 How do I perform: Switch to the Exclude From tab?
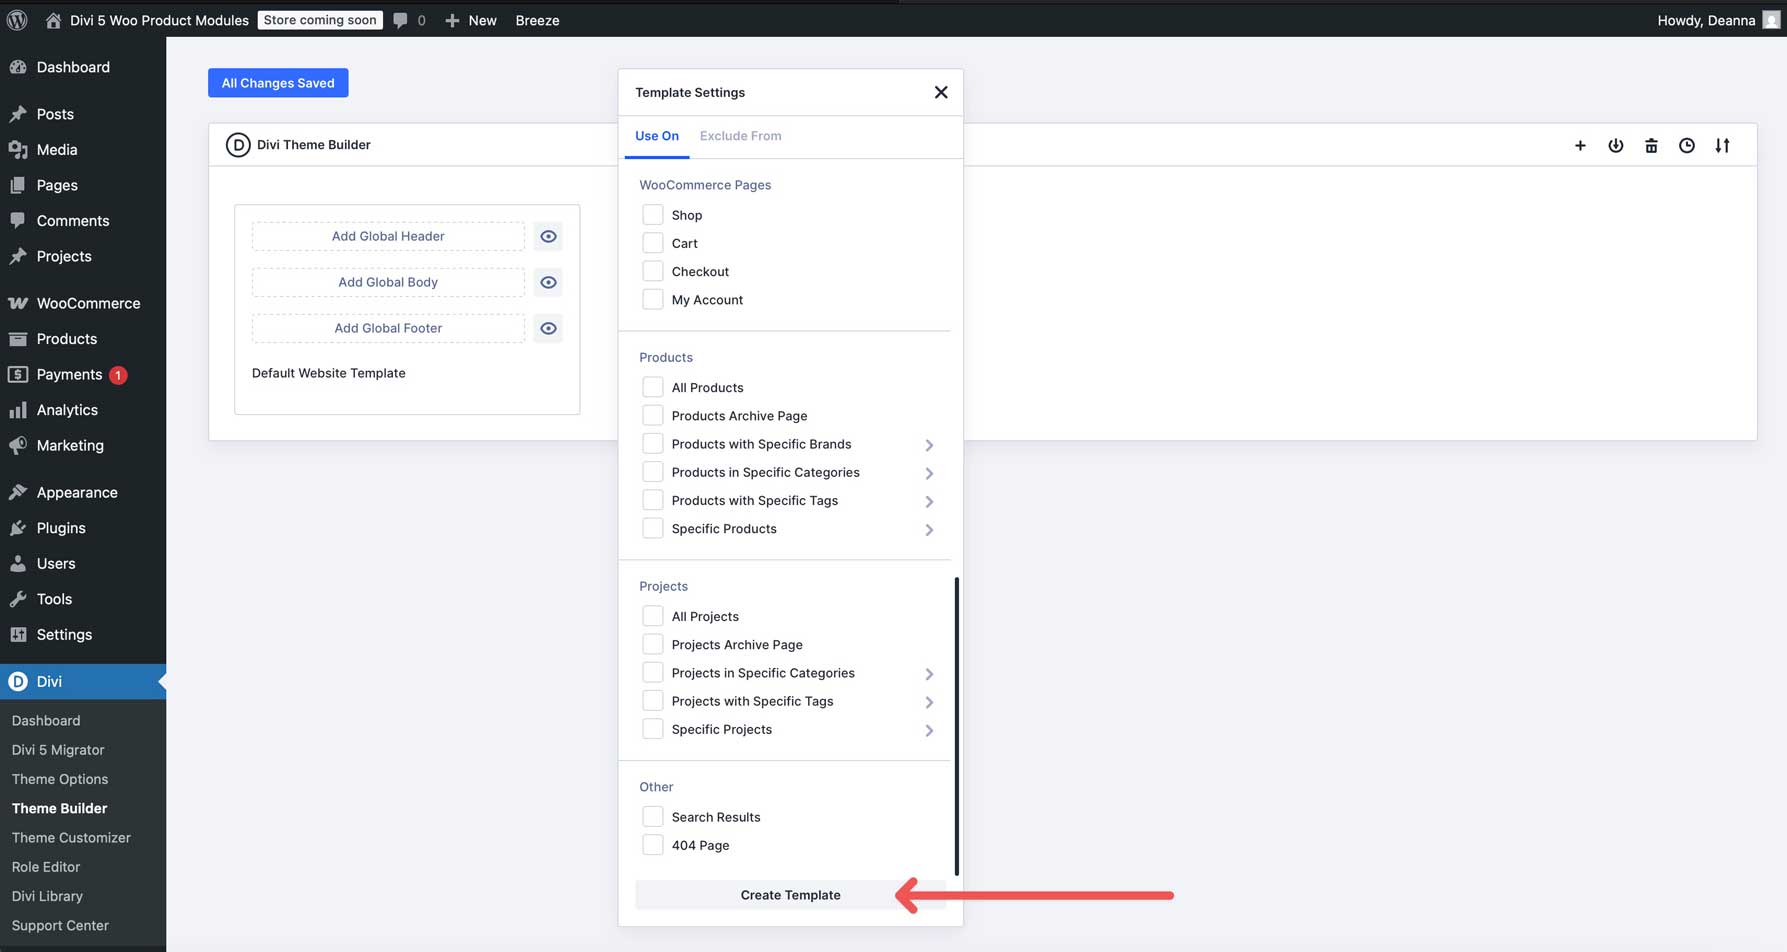(740, 136)
